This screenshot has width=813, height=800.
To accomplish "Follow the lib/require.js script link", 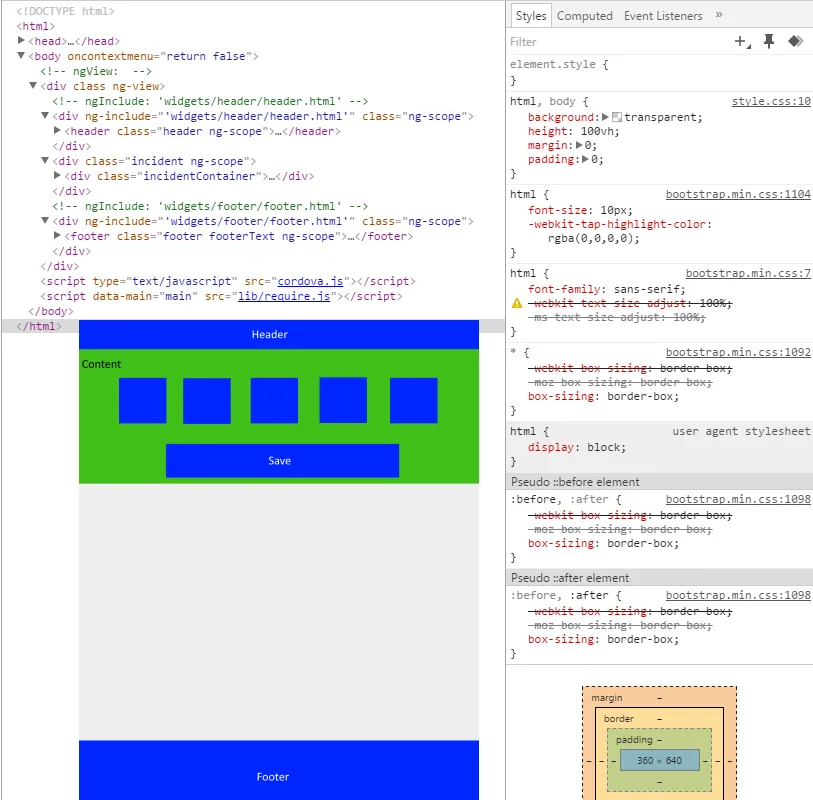I will point(284,296).
